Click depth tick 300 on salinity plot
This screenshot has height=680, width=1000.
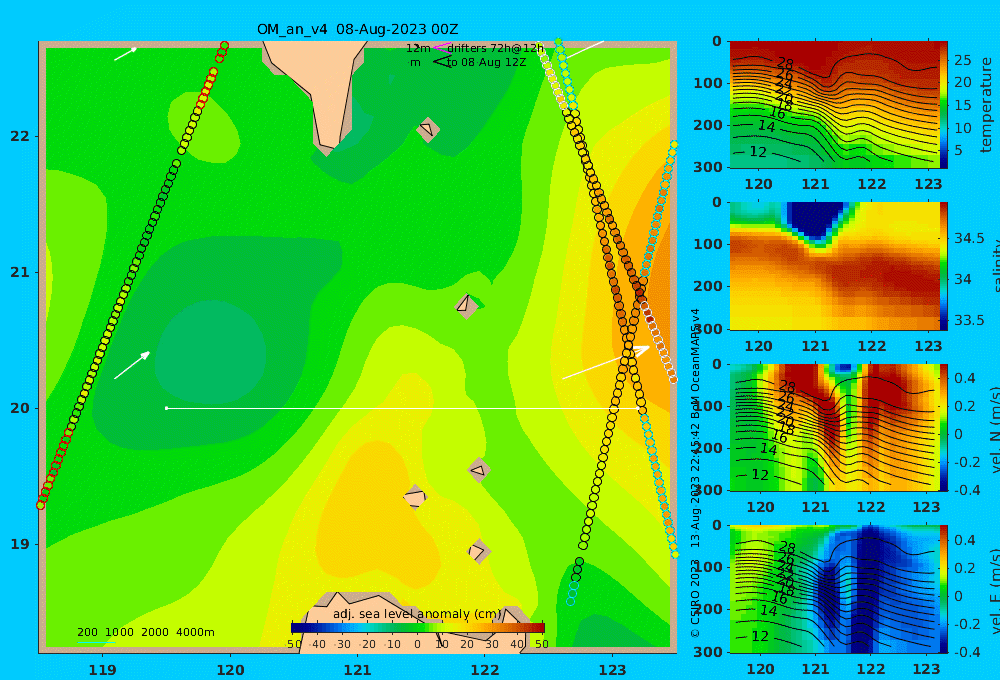(x=708, y=329)
